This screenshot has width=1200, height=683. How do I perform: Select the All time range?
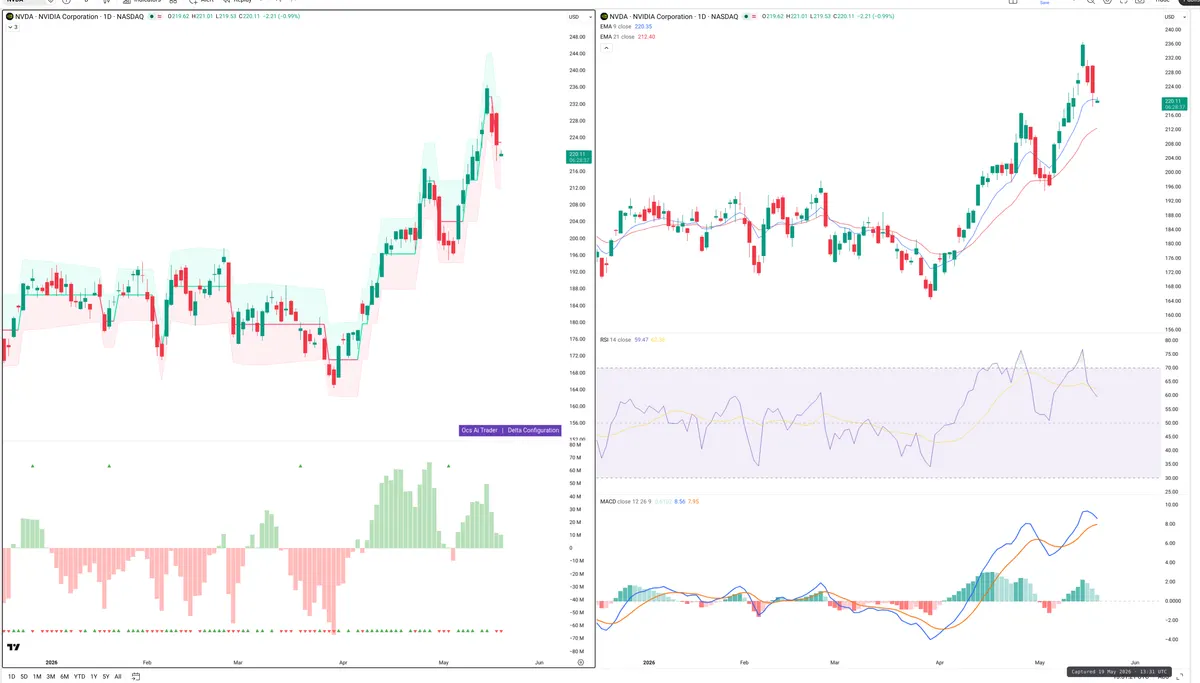click(118, 677)
